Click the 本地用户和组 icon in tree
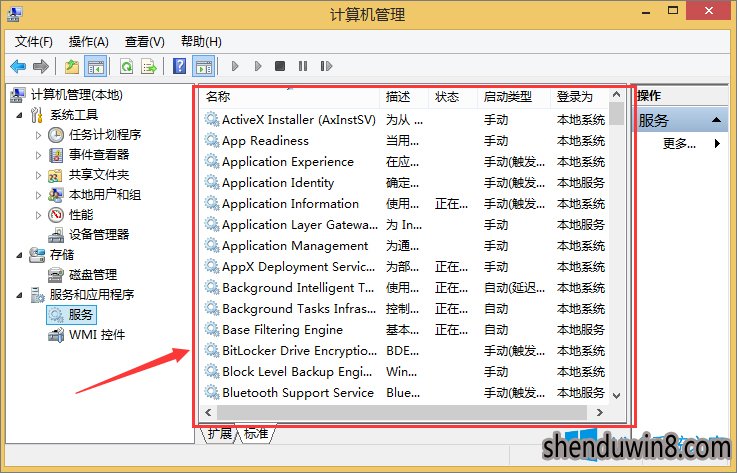 pos(56,195)
